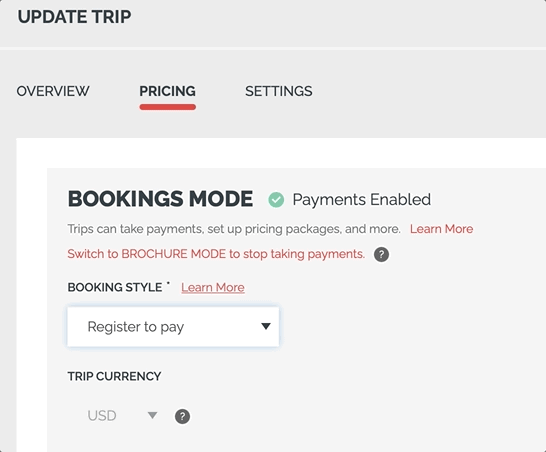Click the help icon next to USD
This screenshot has width=546, height=452.
[182, 416]
